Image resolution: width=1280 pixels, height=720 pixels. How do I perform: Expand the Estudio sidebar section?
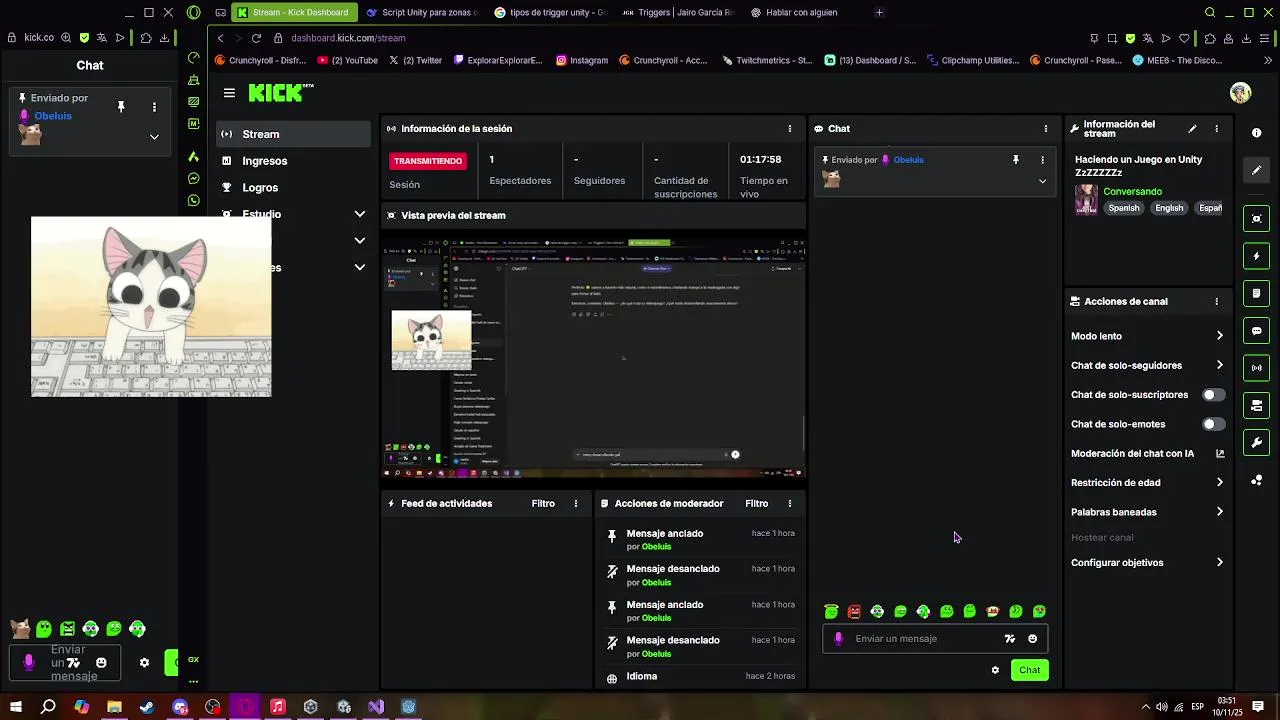(360, 214)
